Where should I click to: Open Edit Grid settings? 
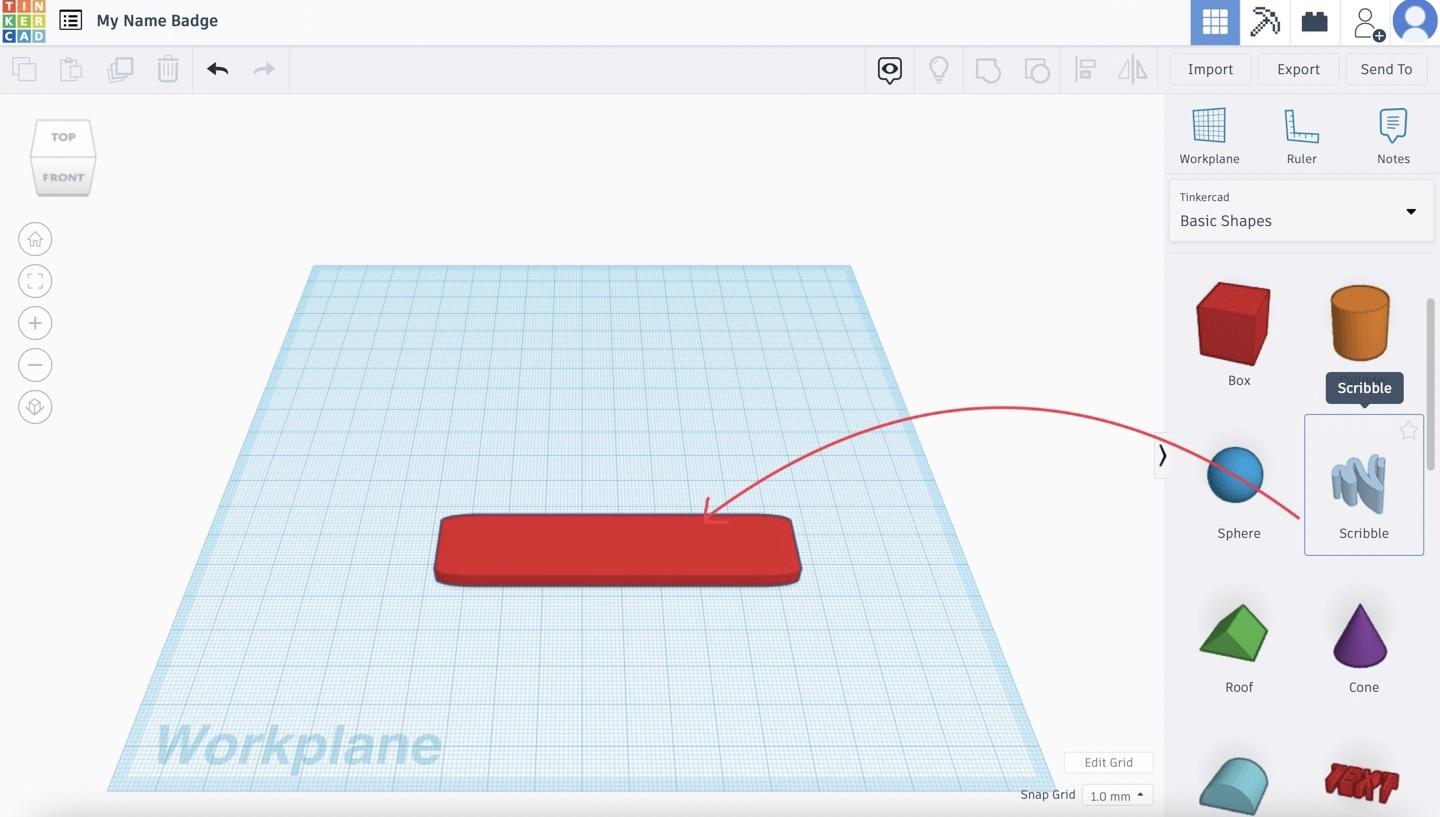pos(1108,762)
